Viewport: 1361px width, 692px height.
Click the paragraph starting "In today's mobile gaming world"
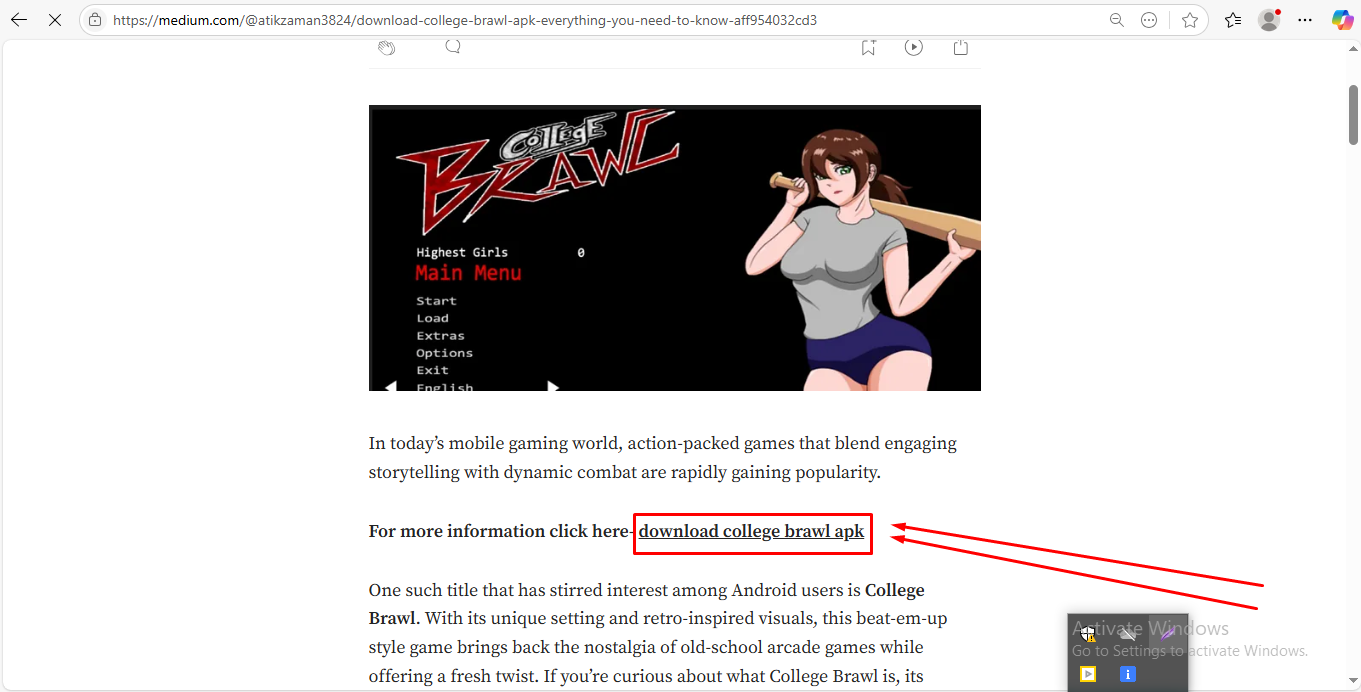click(663, 458)
